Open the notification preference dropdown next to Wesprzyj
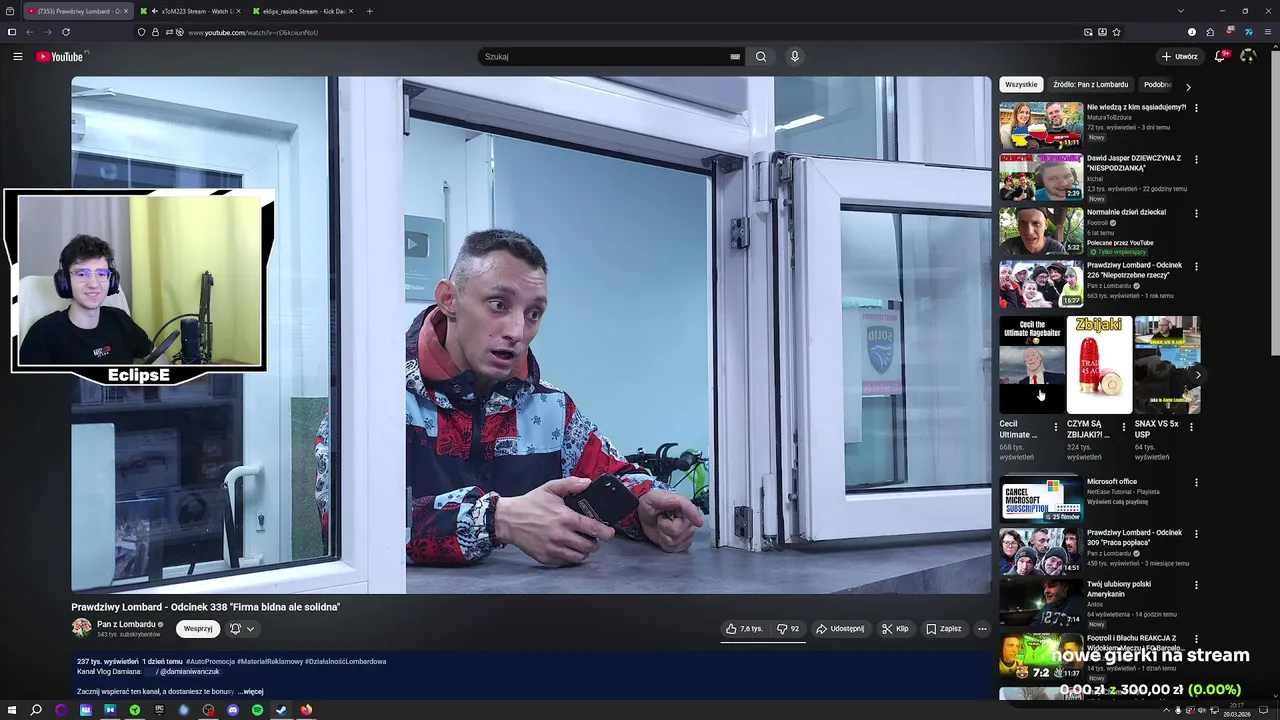Image resolution: width=1280 pixels, height=720 pixels. click(242, 629)
